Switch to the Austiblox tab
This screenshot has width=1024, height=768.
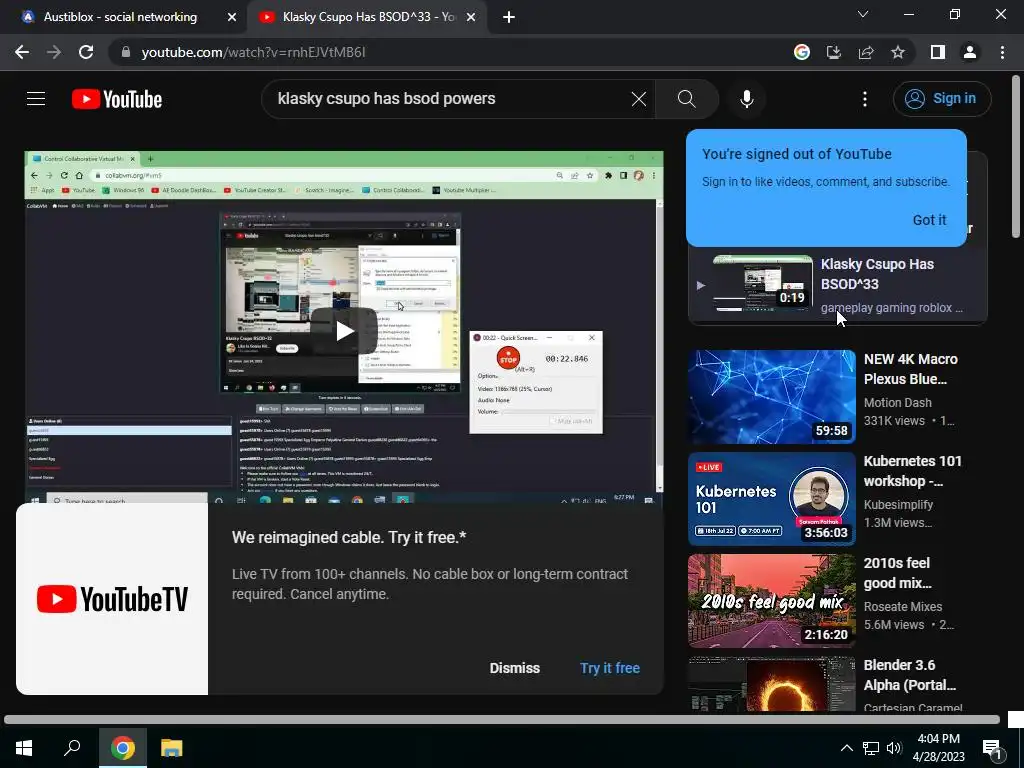tap(120, 17)
